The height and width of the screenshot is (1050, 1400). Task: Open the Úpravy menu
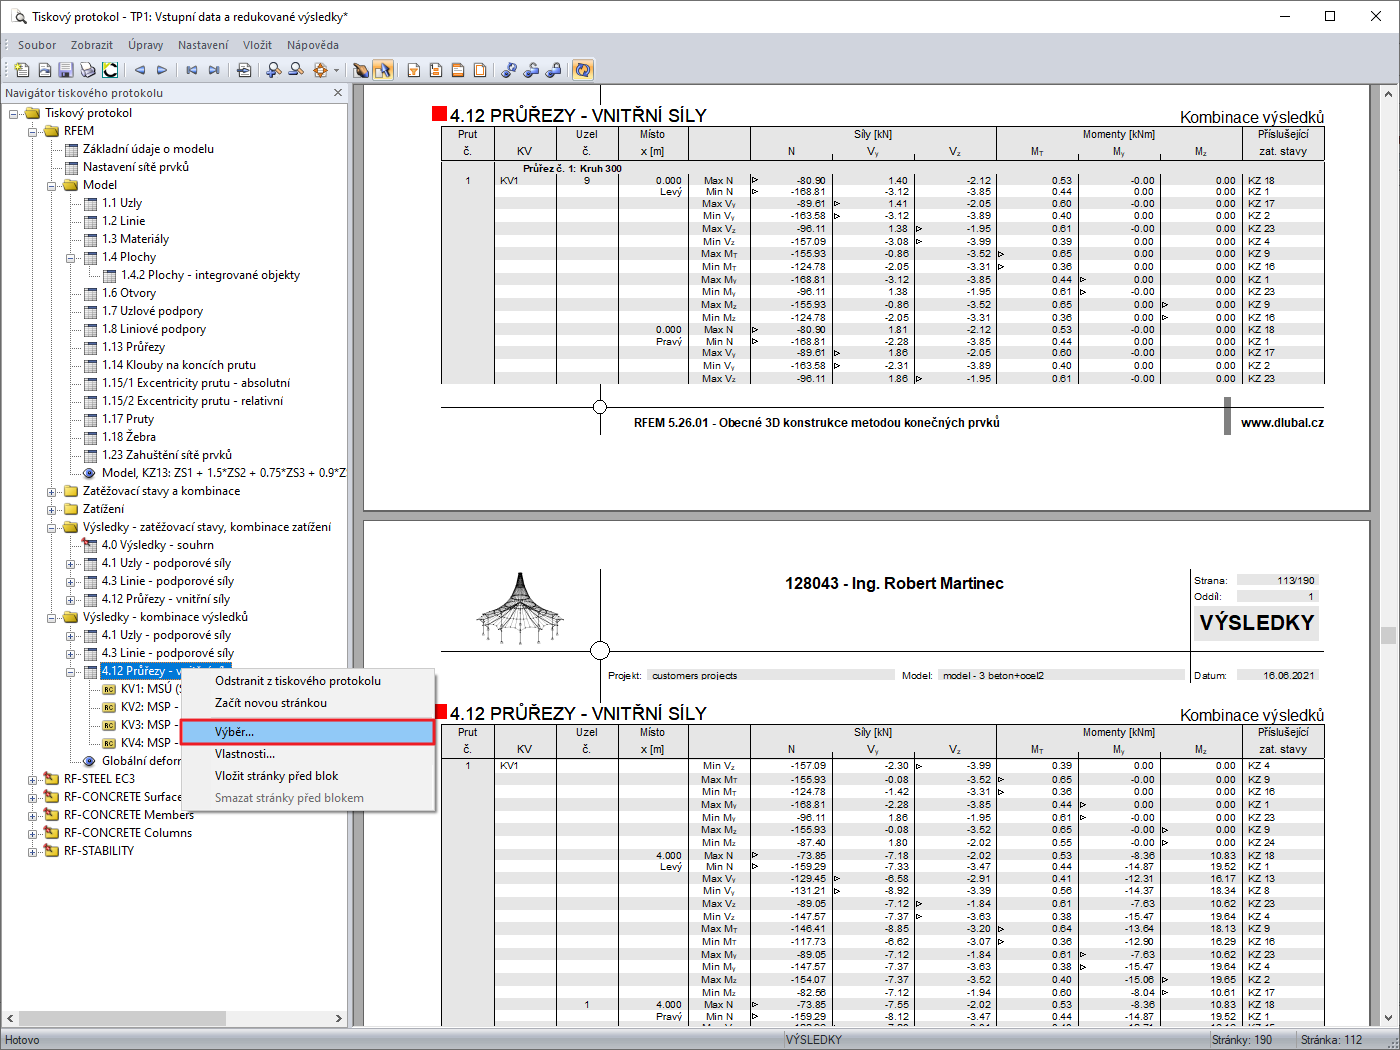point(146,45)
